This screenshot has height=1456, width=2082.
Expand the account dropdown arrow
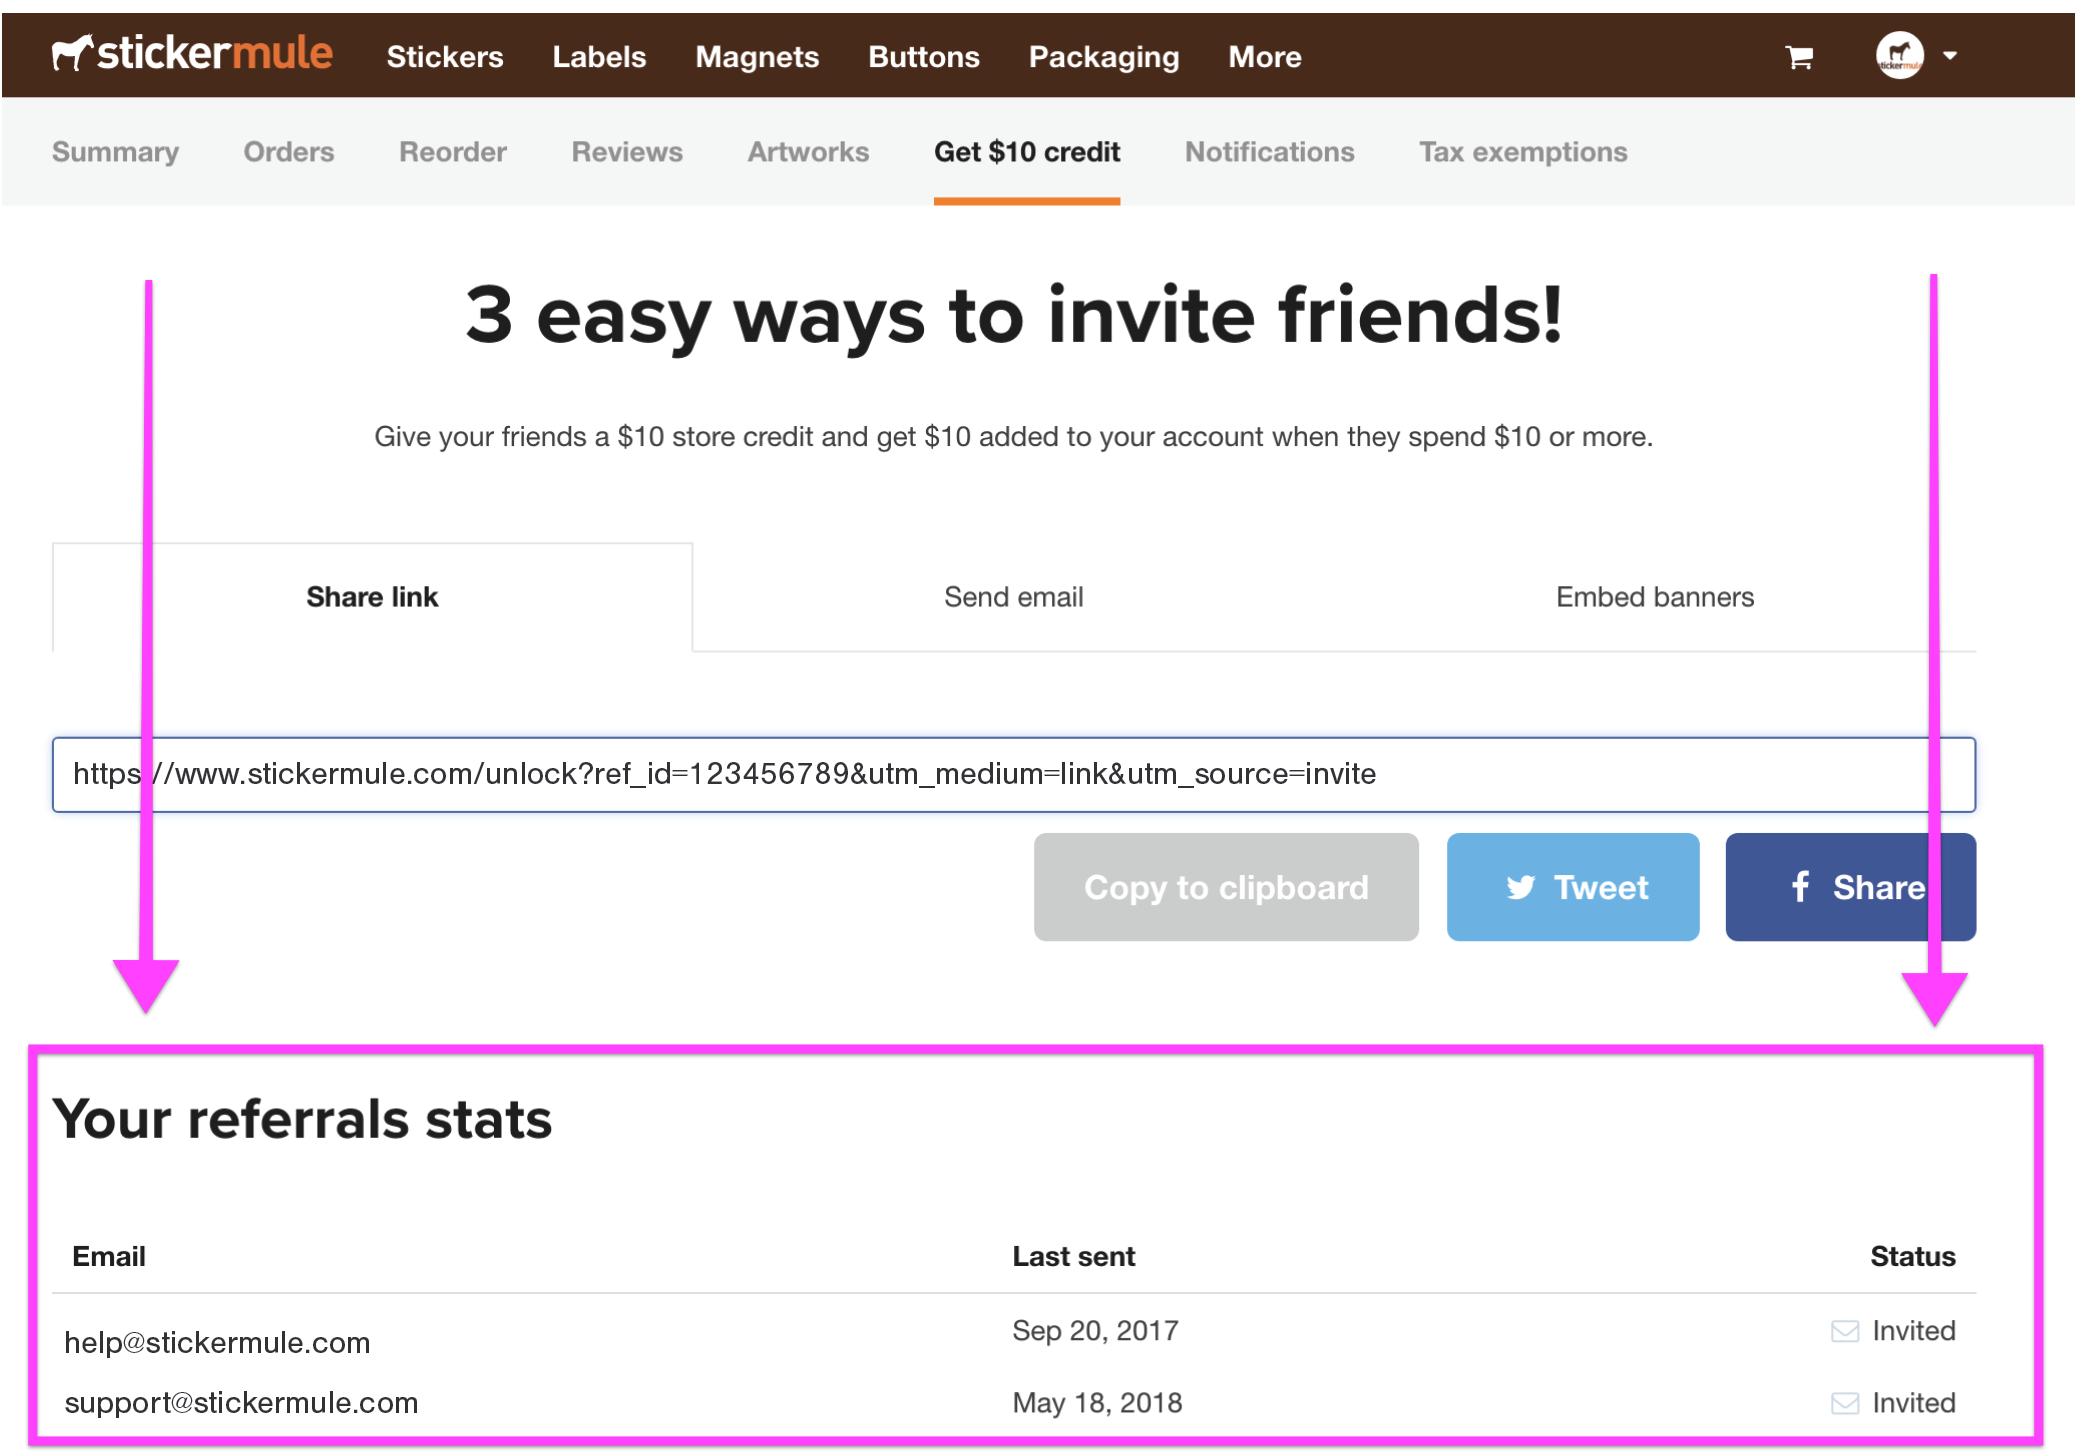point(1950,56)
